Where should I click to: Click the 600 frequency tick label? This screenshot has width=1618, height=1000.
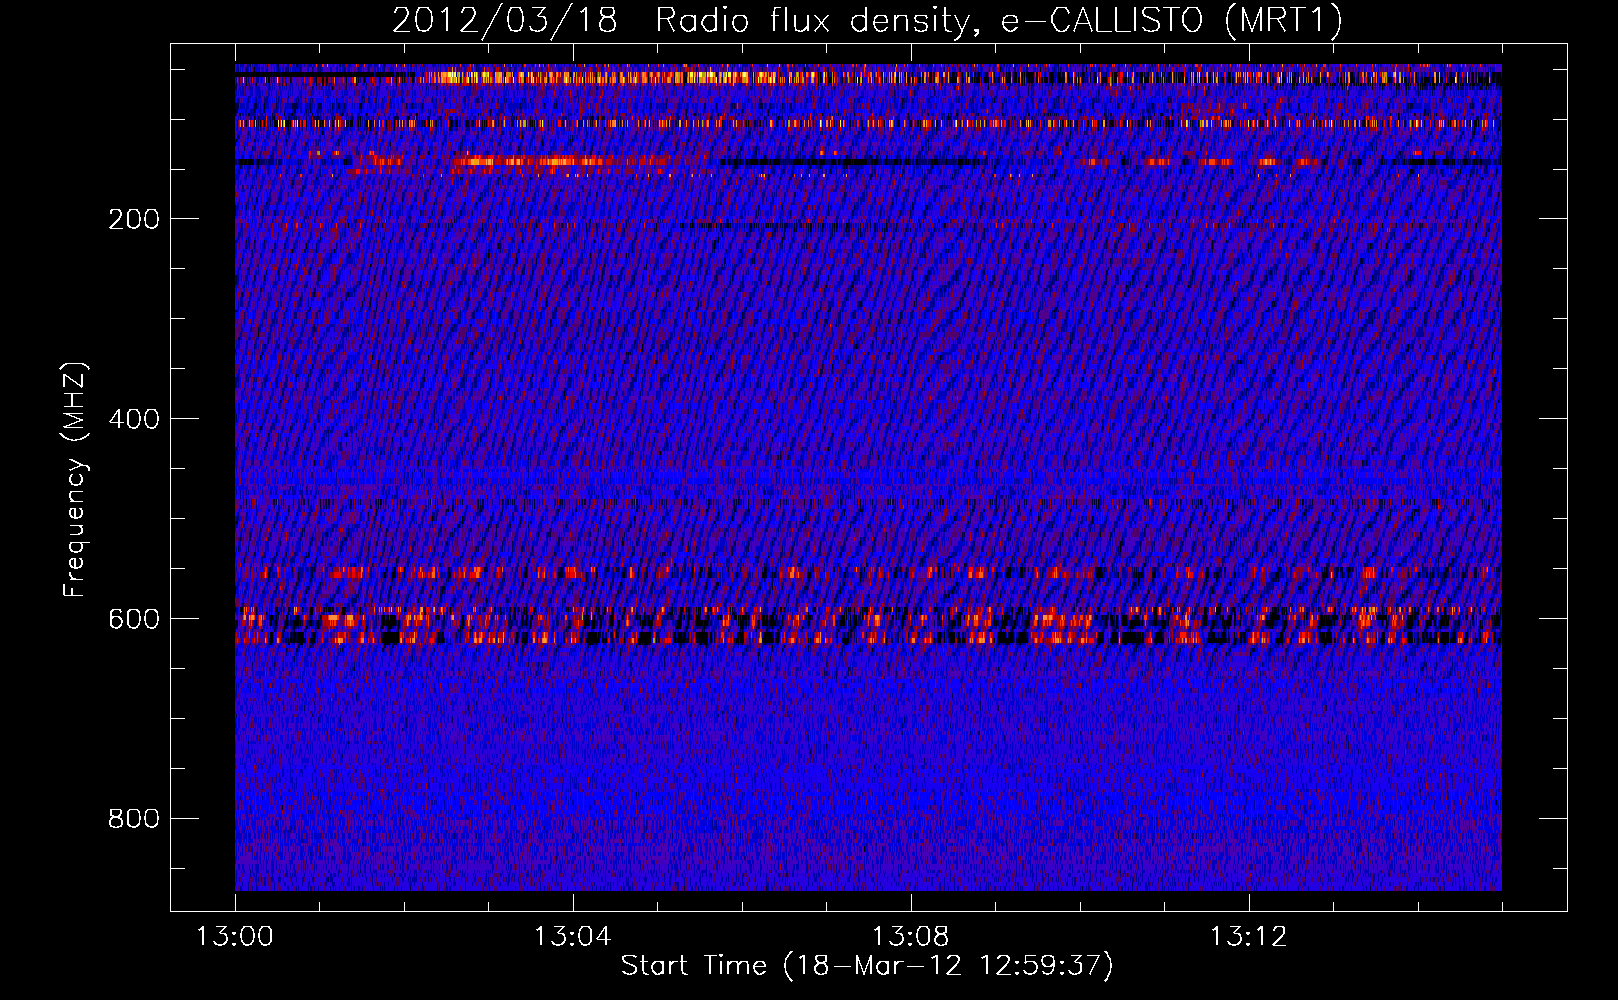[134, 619]
